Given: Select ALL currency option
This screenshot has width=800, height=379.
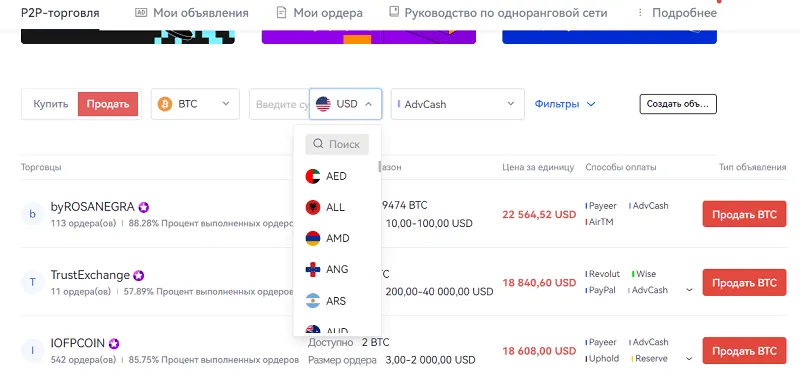Looking at the screenshot, I should click(x=337, y=208).
